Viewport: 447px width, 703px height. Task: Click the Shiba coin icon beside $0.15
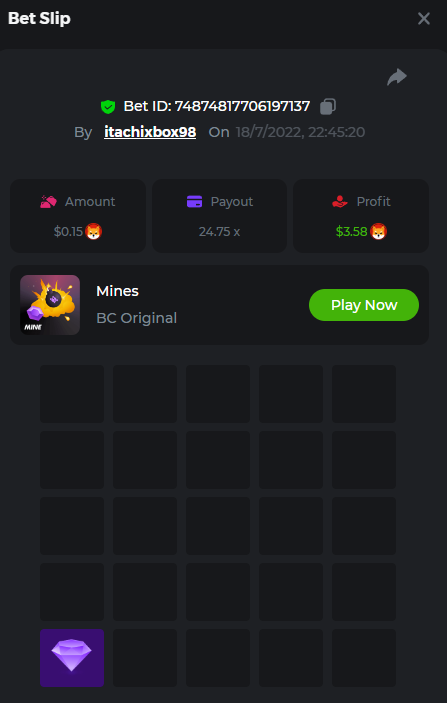[94, 232]
